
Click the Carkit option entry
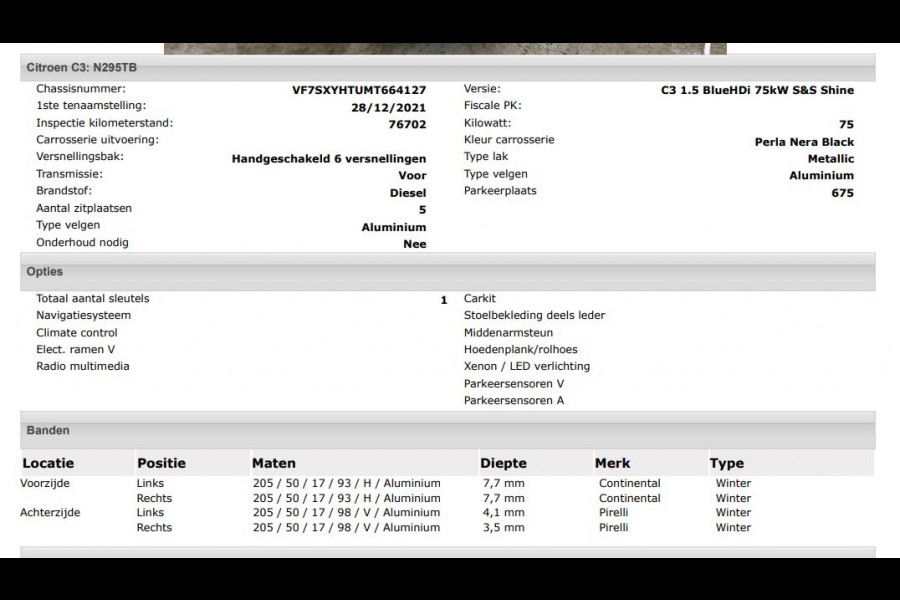tap(479, 298)
